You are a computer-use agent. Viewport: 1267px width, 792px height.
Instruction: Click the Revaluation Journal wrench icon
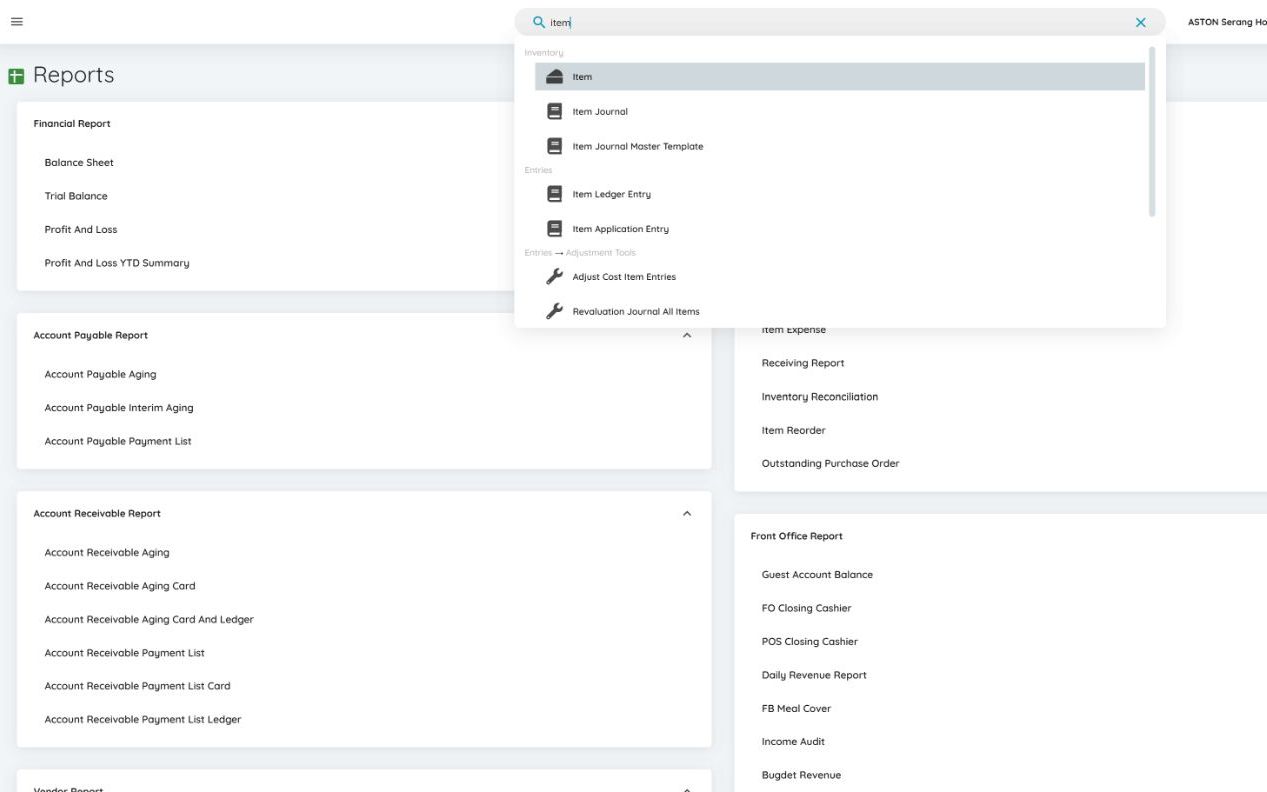554,311
